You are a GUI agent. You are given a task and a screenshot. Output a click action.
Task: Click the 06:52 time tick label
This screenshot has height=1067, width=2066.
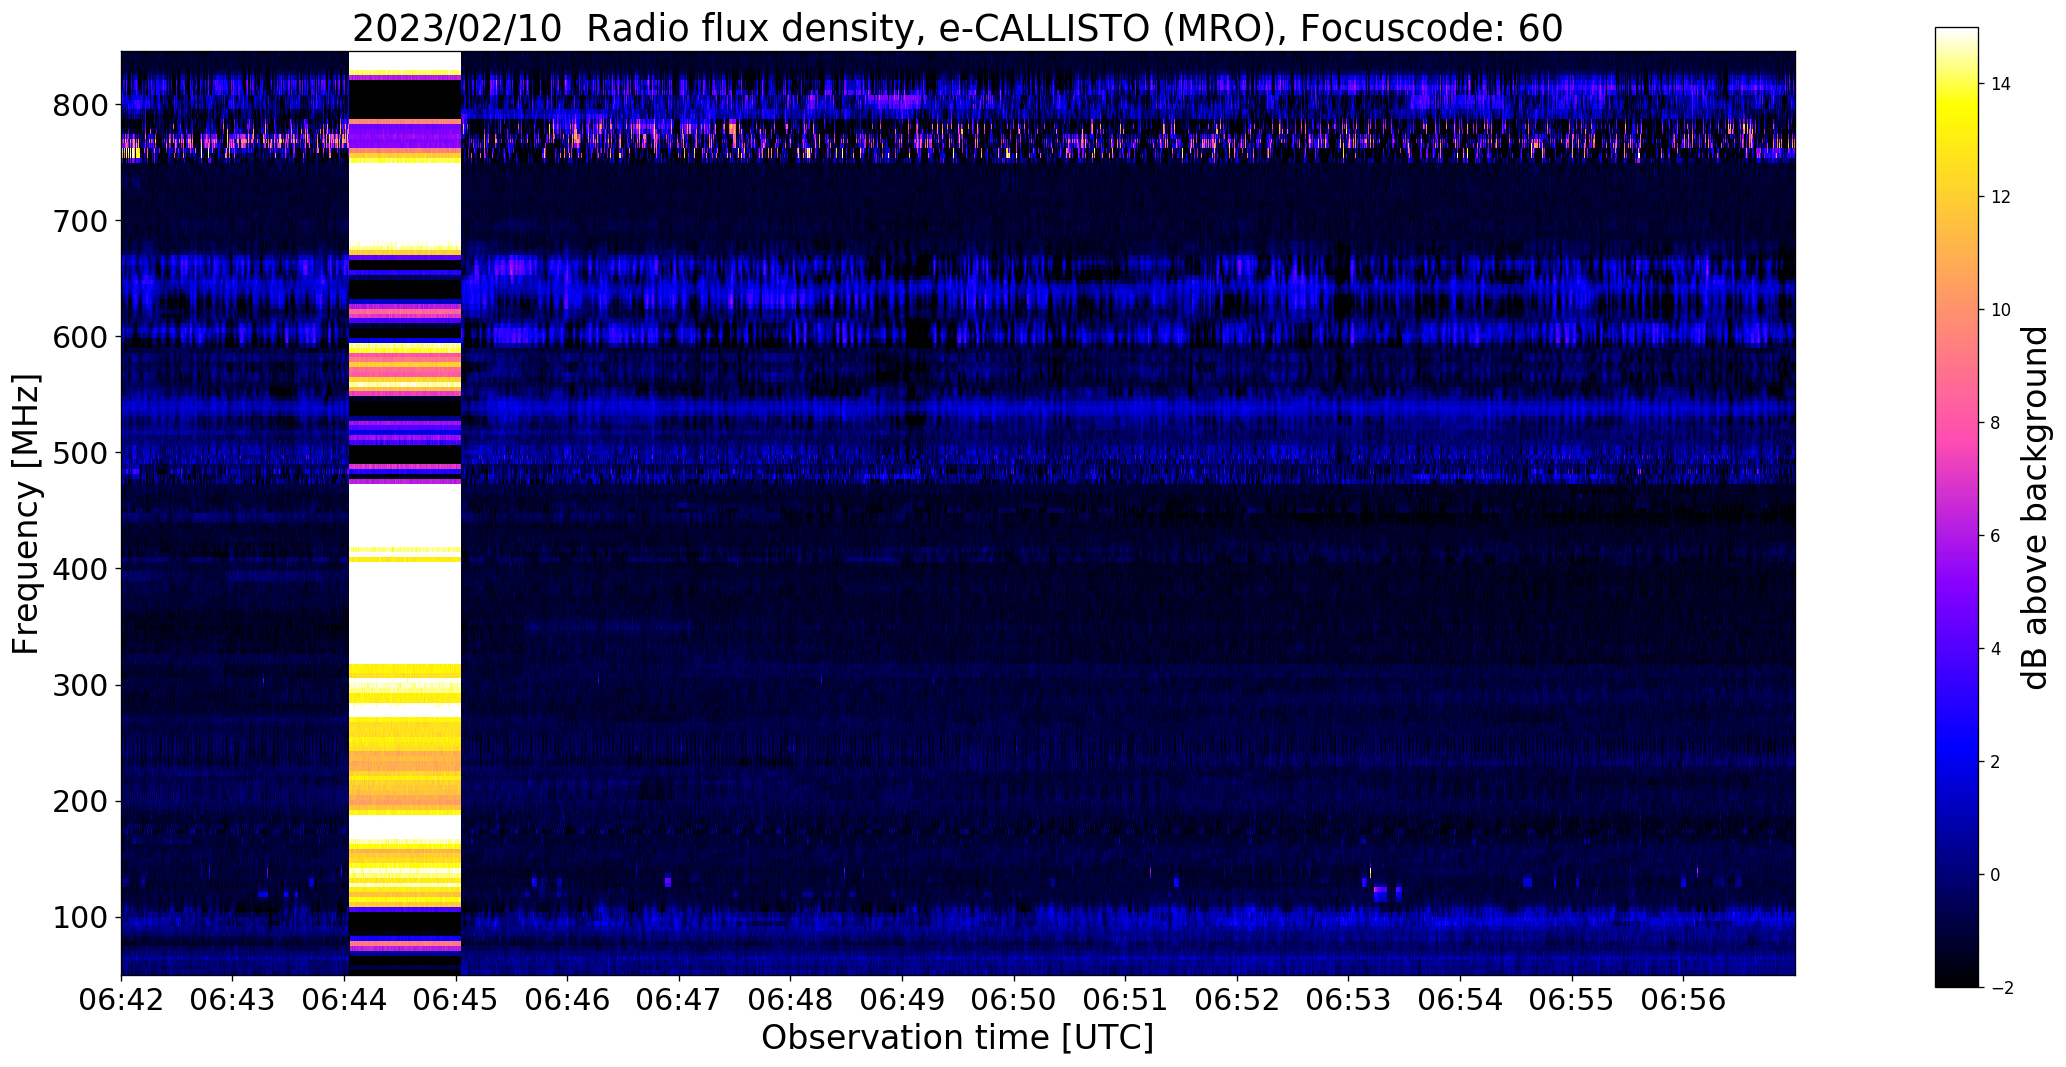click(x=1238, y=1000)
